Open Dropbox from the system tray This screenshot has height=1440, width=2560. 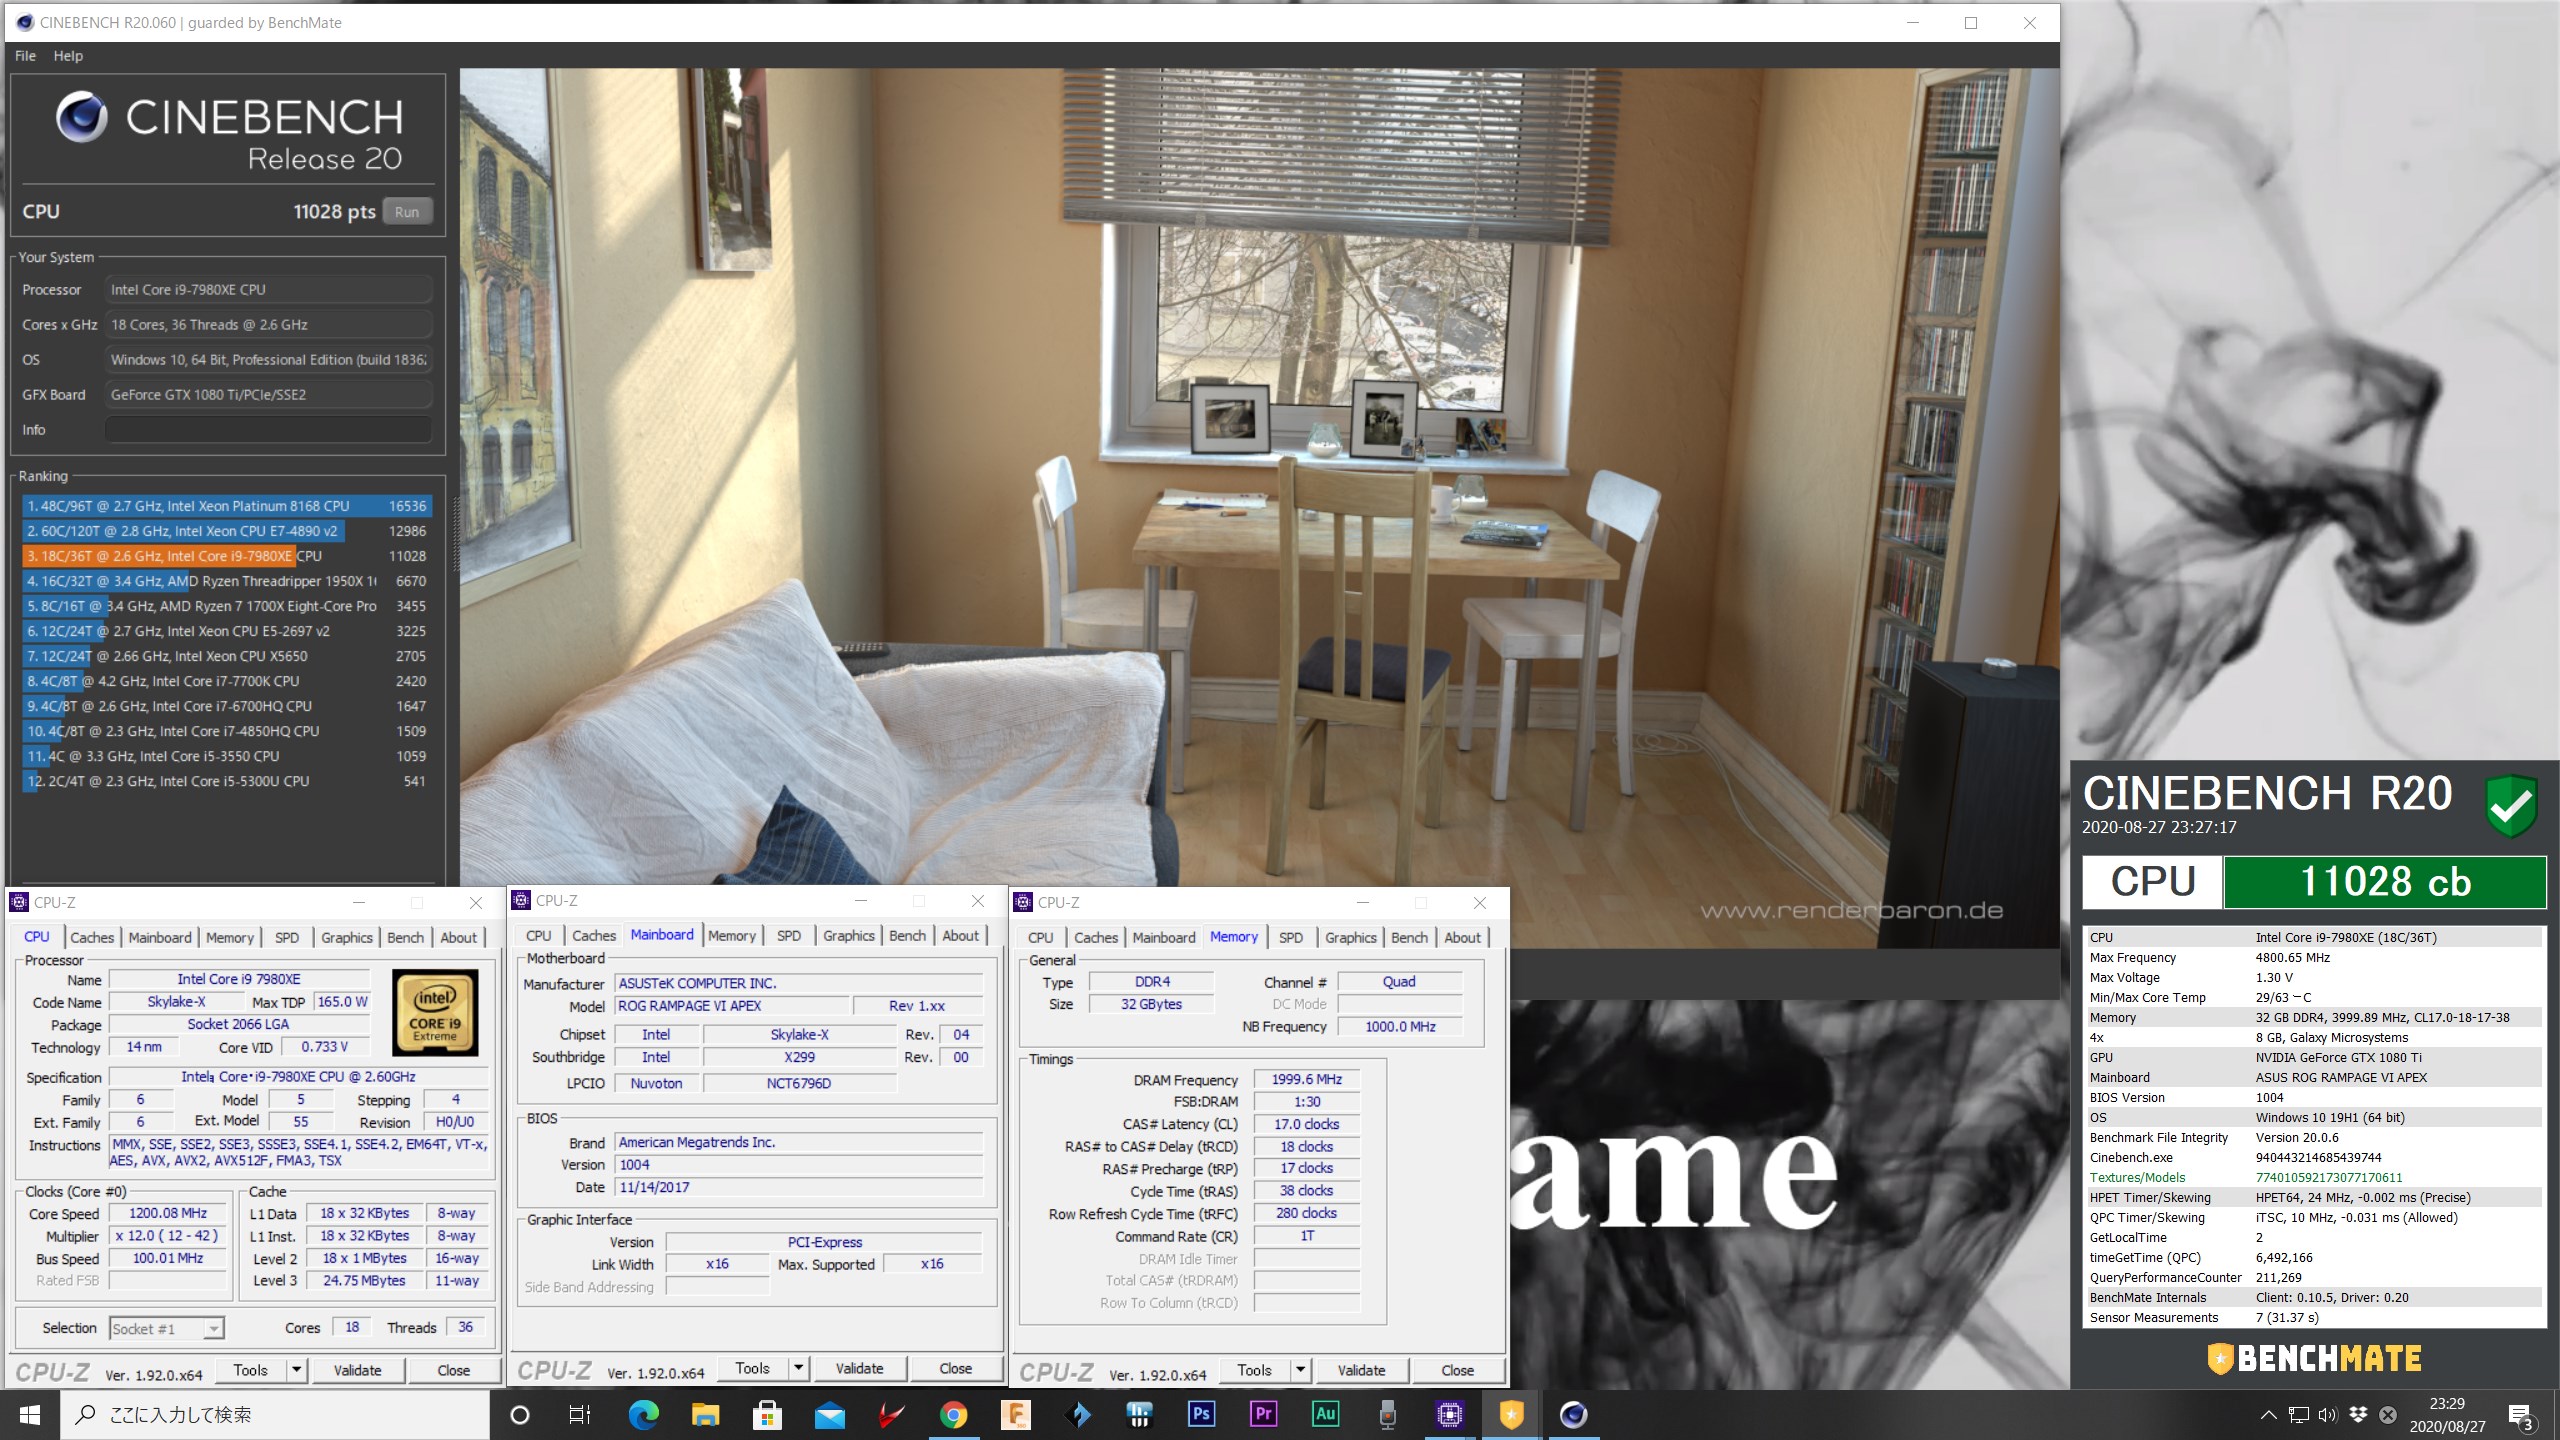coord(2358,1415)
